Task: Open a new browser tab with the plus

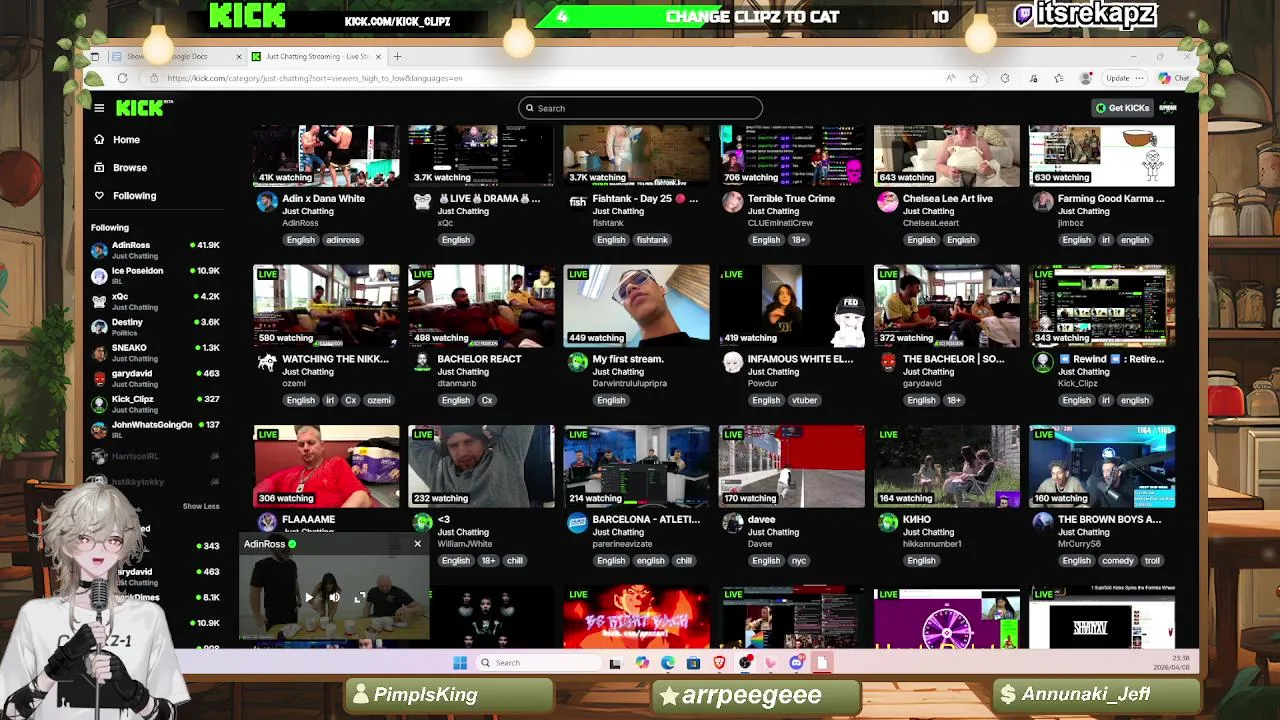Action: click(397, 56)
